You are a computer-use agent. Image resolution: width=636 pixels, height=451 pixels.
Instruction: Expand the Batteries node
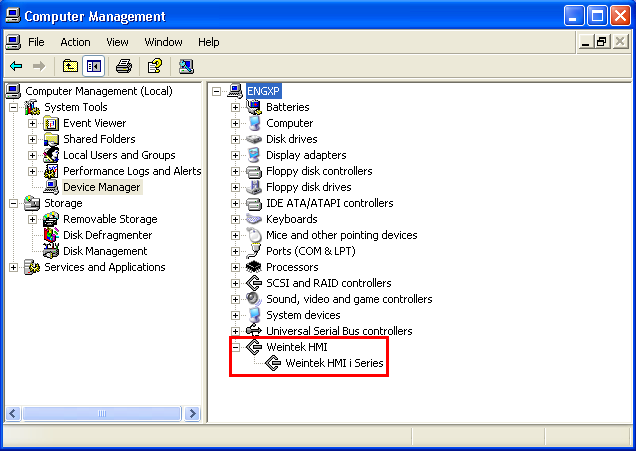click(x=235, y=107)
